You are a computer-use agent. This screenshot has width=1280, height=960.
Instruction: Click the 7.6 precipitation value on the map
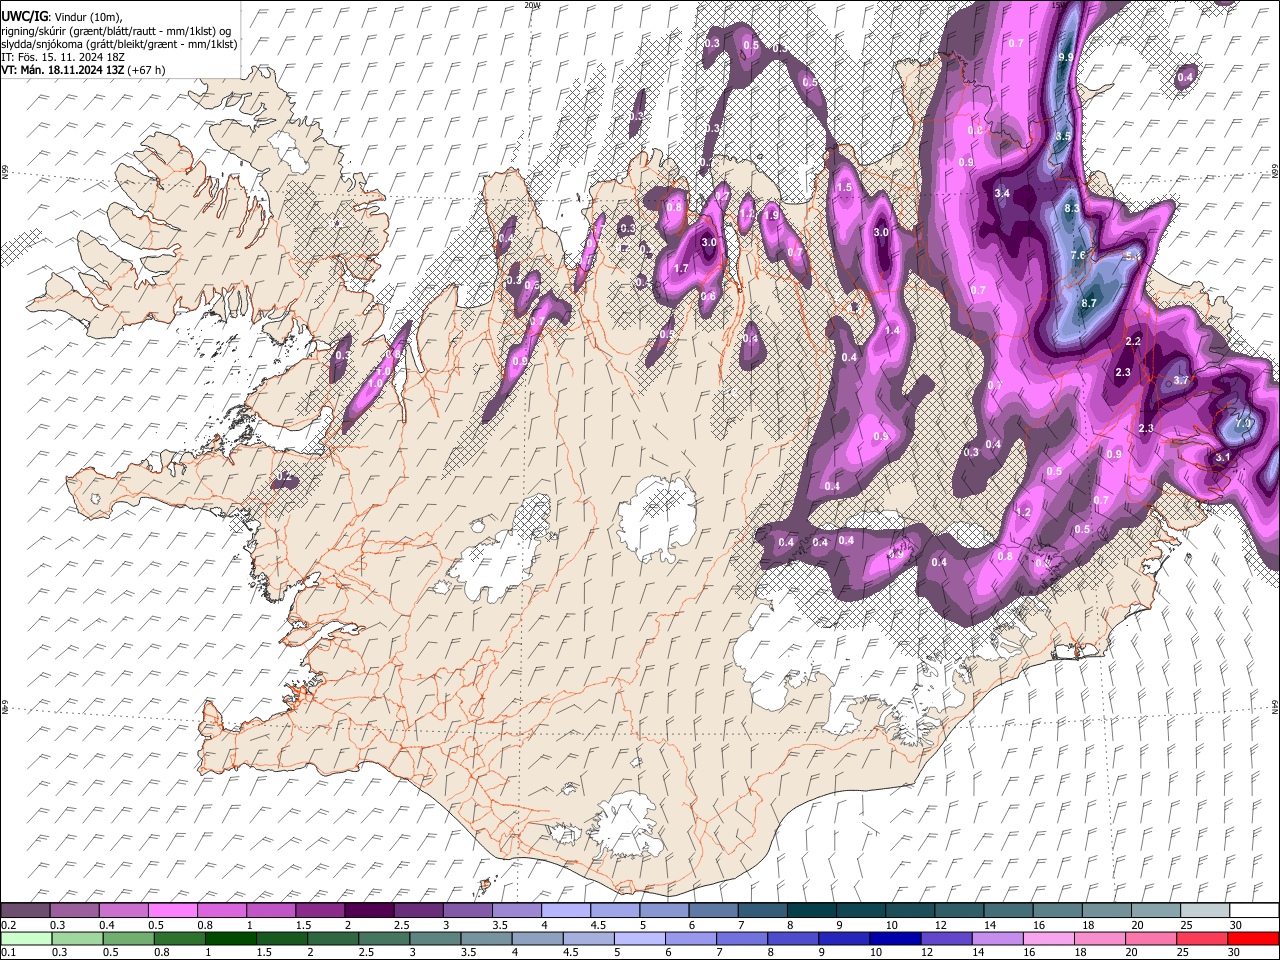[1078, 256]
